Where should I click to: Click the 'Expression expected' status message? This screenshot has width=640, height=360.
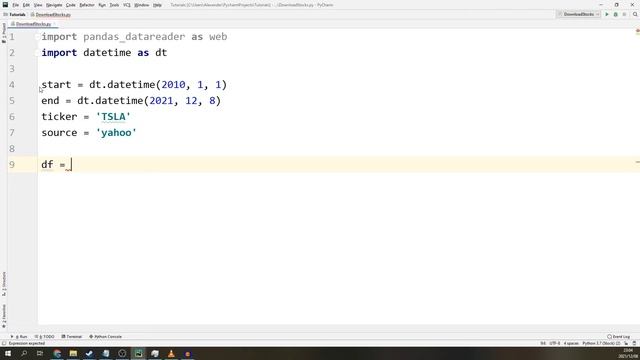click(x=27, y=344)
